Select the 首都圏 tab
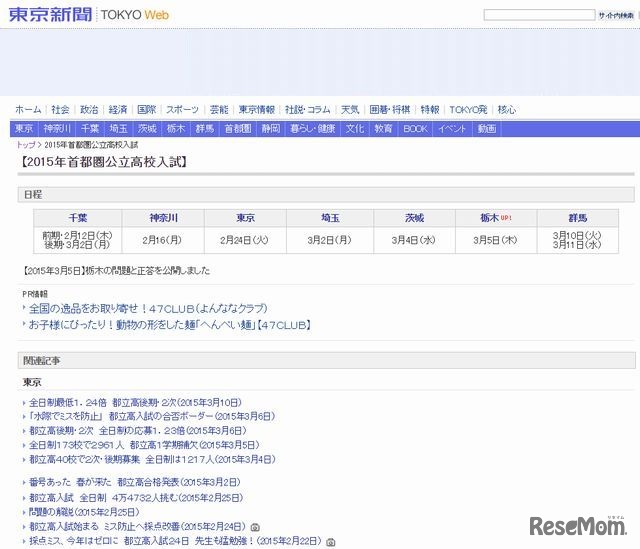This screenshot has width=640, height=549. (238, 129)
